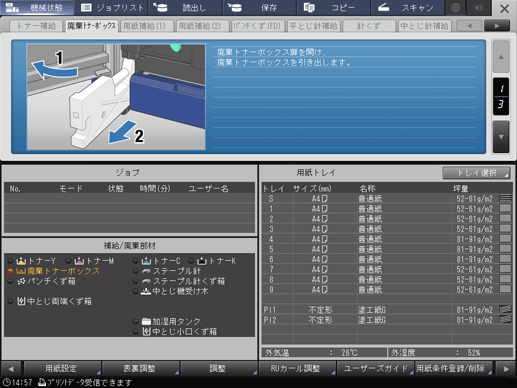Select the 用紙補給(1) guidance tab
This screenshot has height=388, width=517.
coord(147,26)
